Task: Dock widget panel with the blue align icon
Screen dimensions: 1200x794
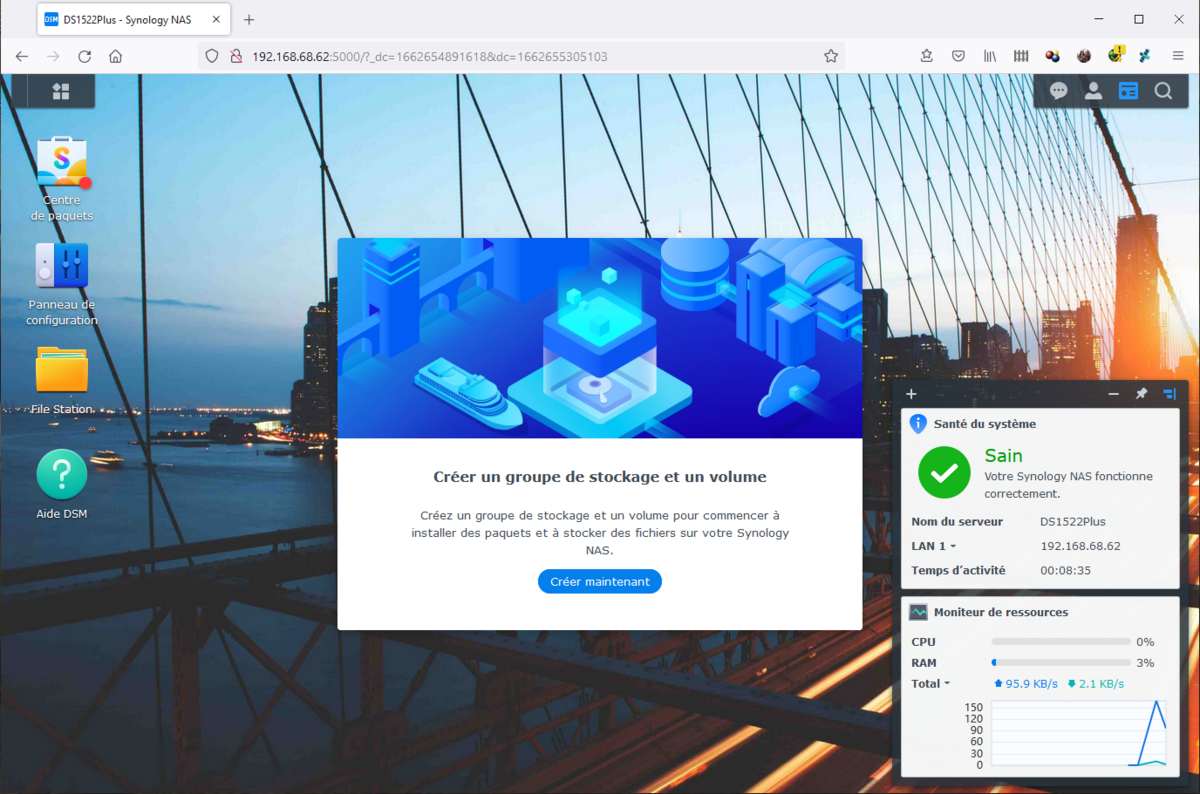Action: [1169, 394]
